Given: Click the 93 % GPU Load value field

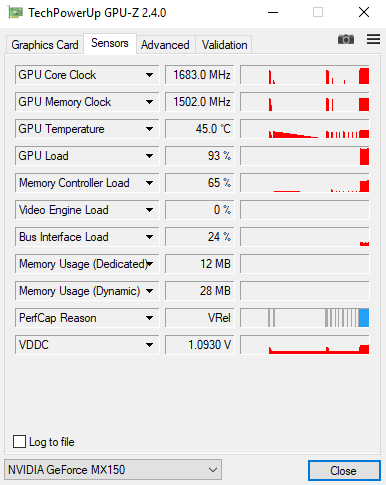Looking at the screenshot, I should point(200,156).
